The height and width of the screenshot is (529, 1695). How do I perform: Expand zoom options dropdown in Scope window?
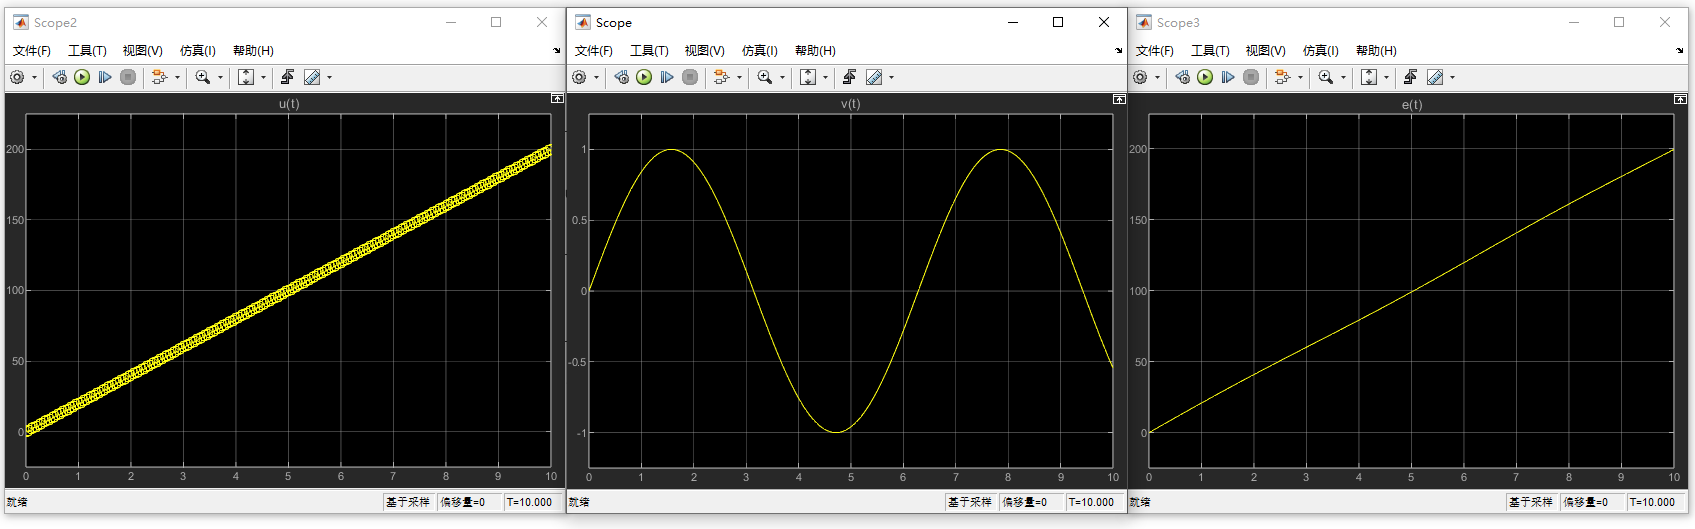[x=782, y=77]
